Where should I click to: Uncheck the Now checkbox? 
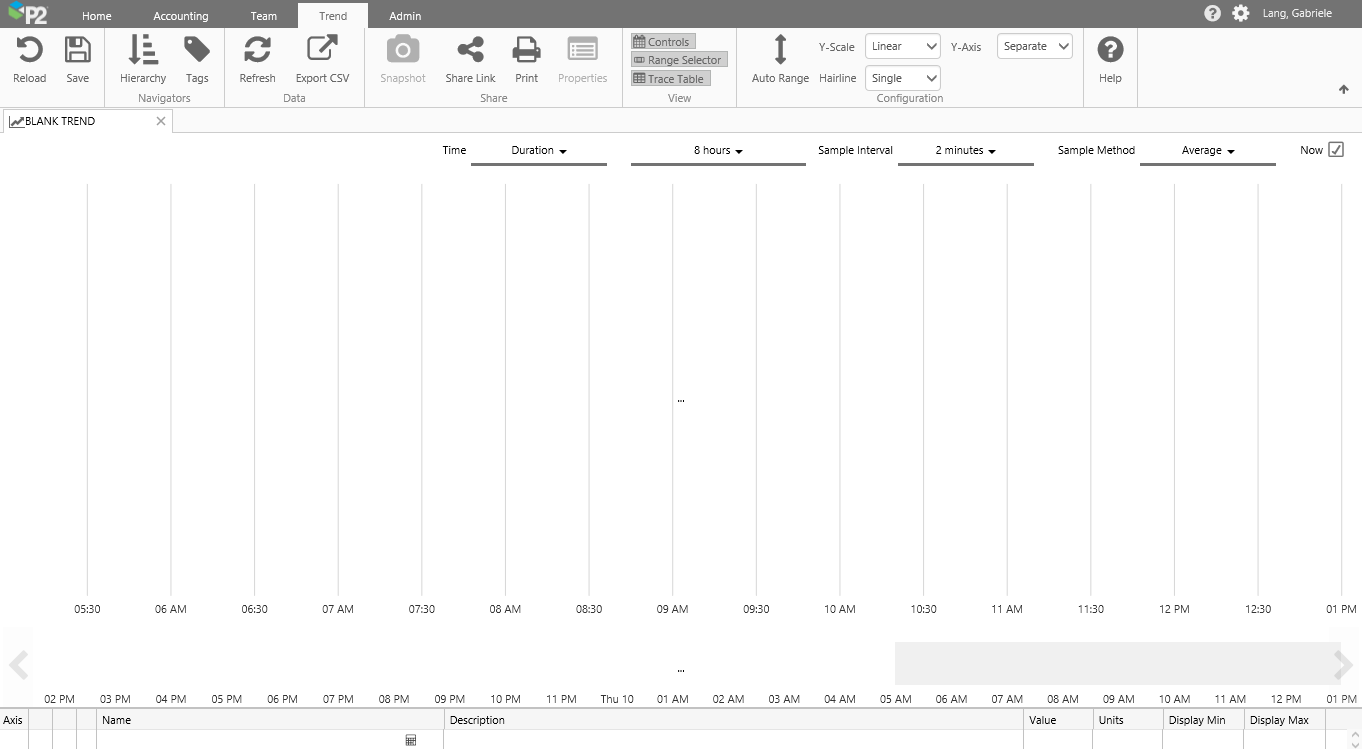[1336, 150]
